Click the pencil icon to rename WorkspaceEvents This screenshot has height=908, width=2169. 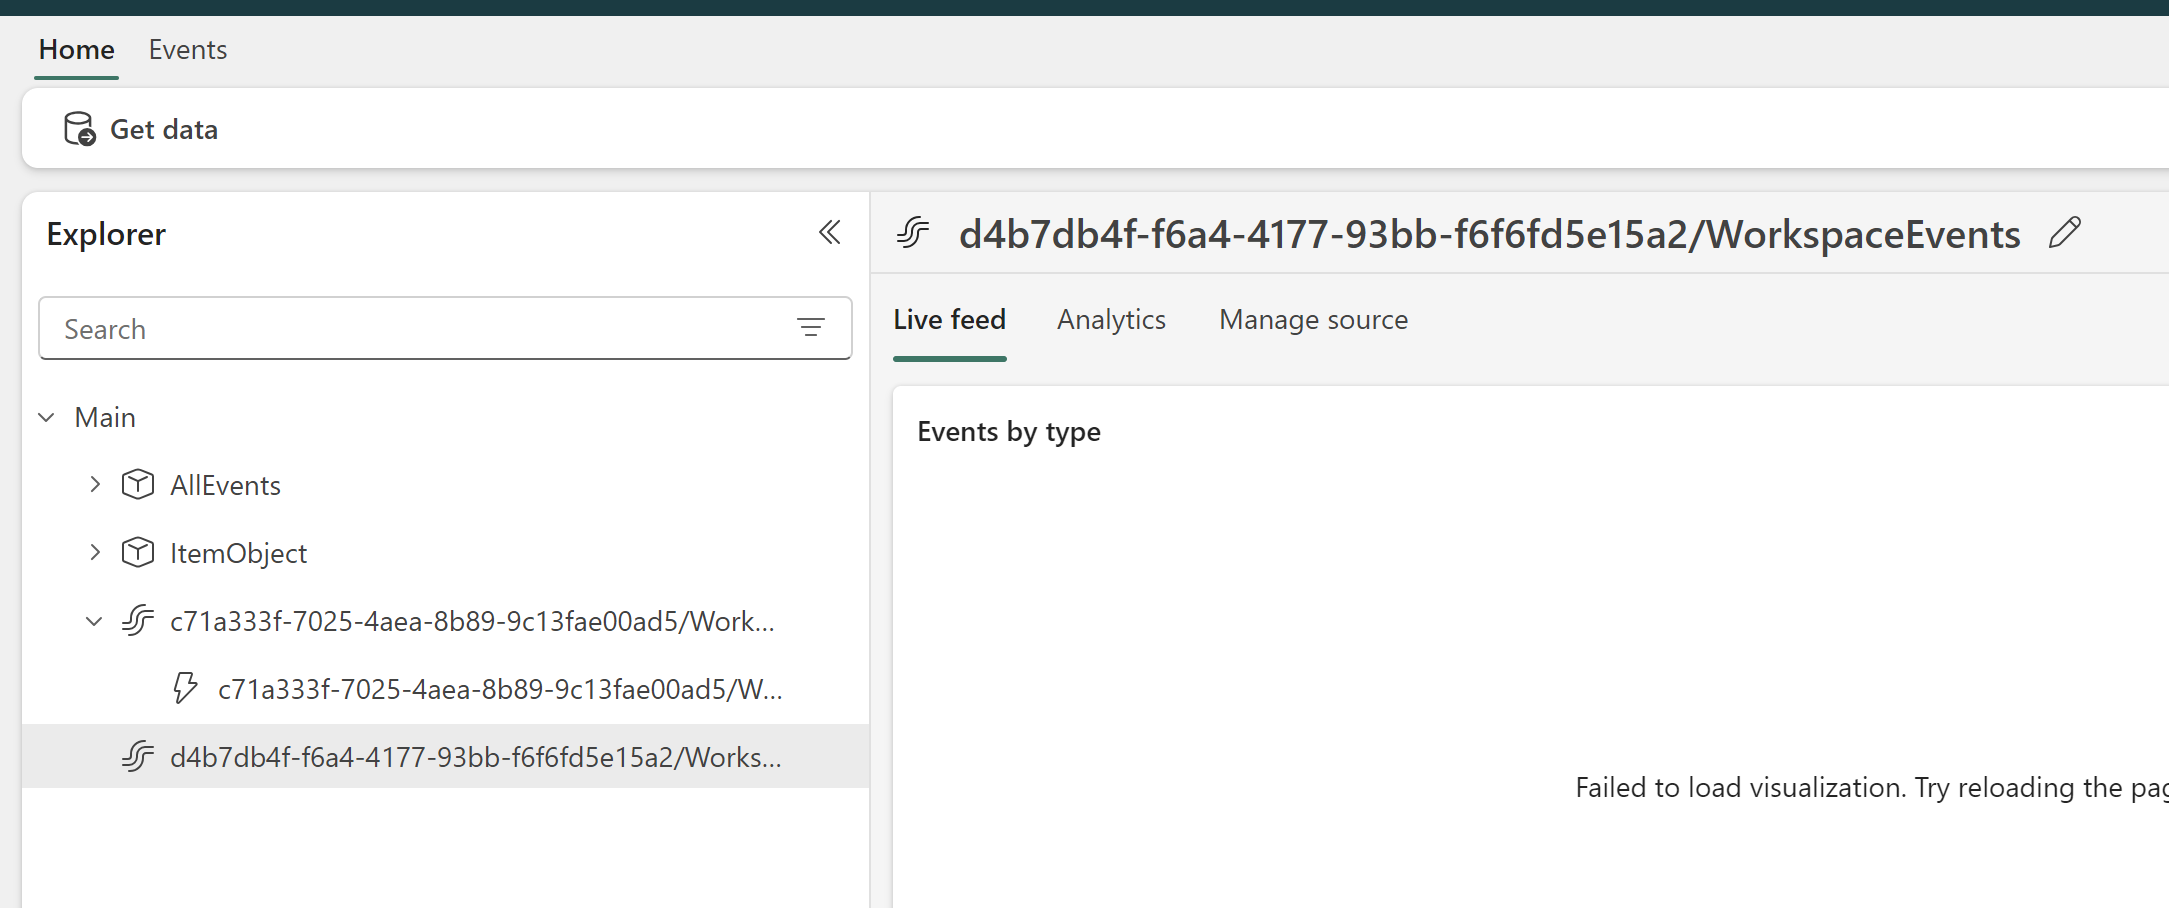tap(2065, 232)
